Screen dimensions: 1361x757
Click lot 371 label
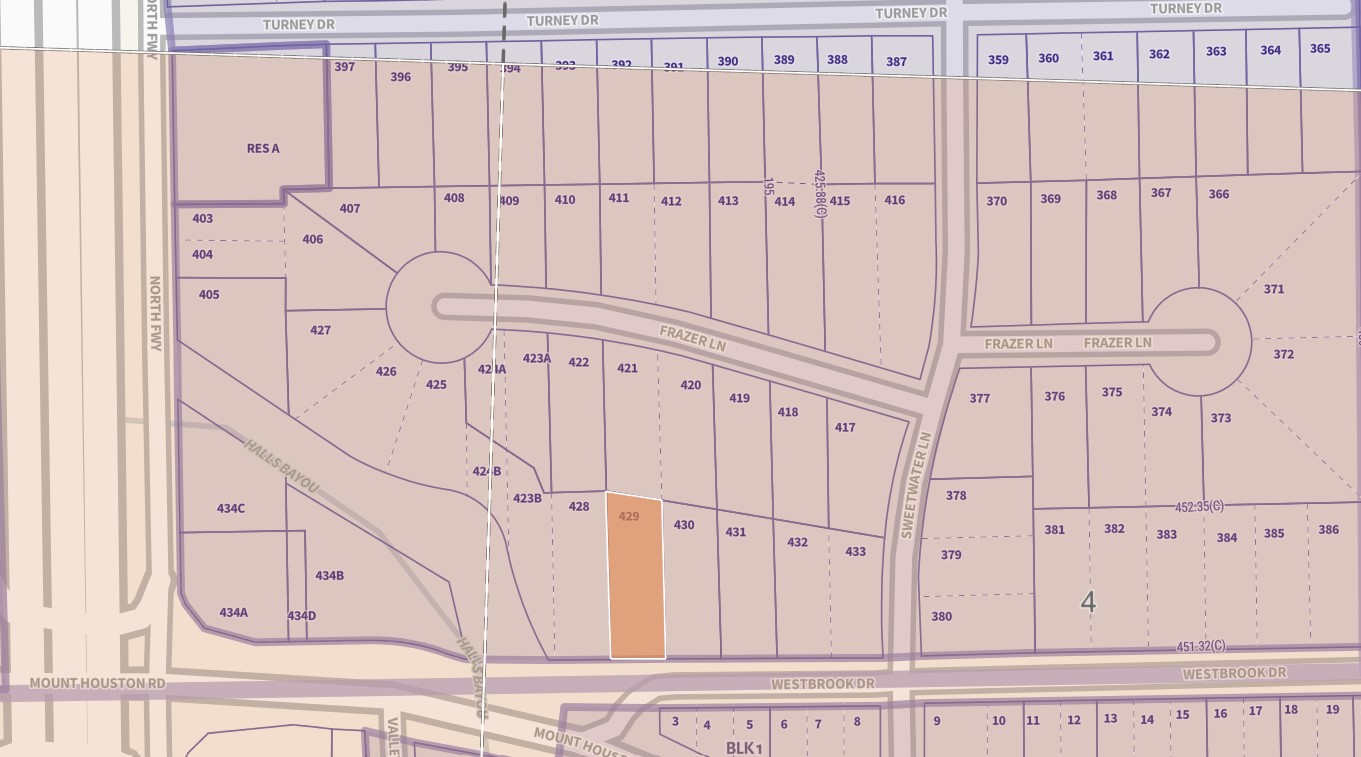pos(1274,289)
